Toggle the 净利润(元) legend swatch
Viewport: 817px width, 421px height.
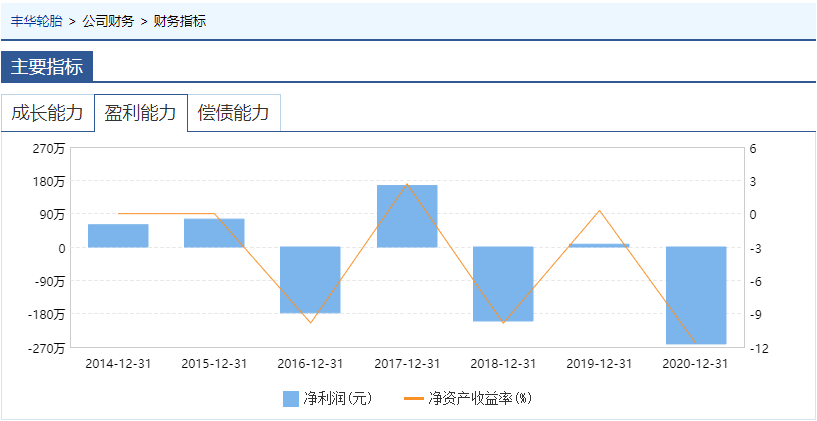coord(291,399)
